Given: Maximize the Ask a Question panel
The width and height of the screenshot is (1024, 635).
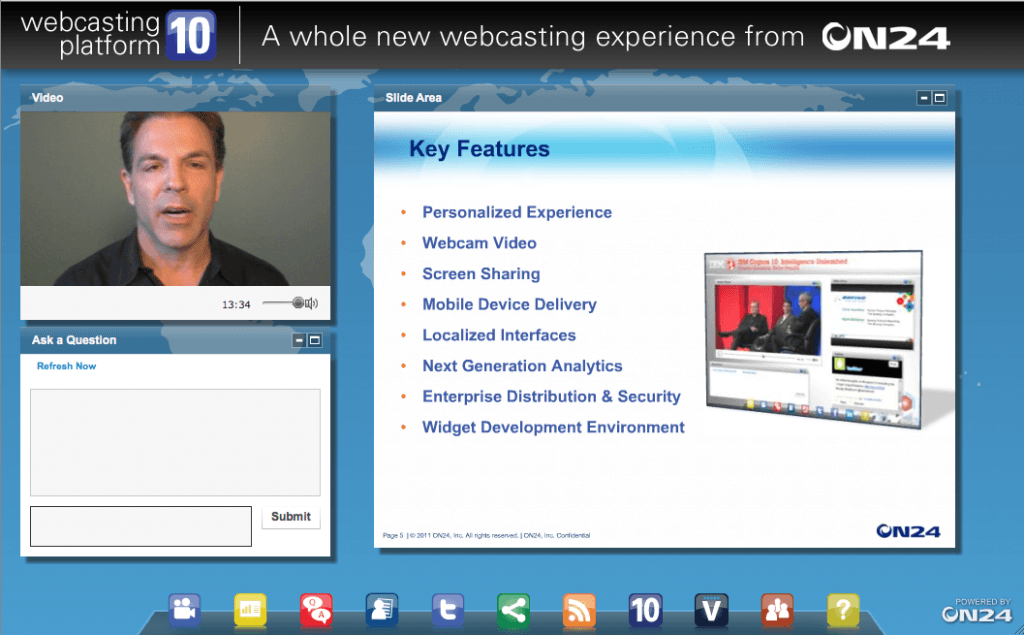Looking at the screenshot, I should pos(315,340).
